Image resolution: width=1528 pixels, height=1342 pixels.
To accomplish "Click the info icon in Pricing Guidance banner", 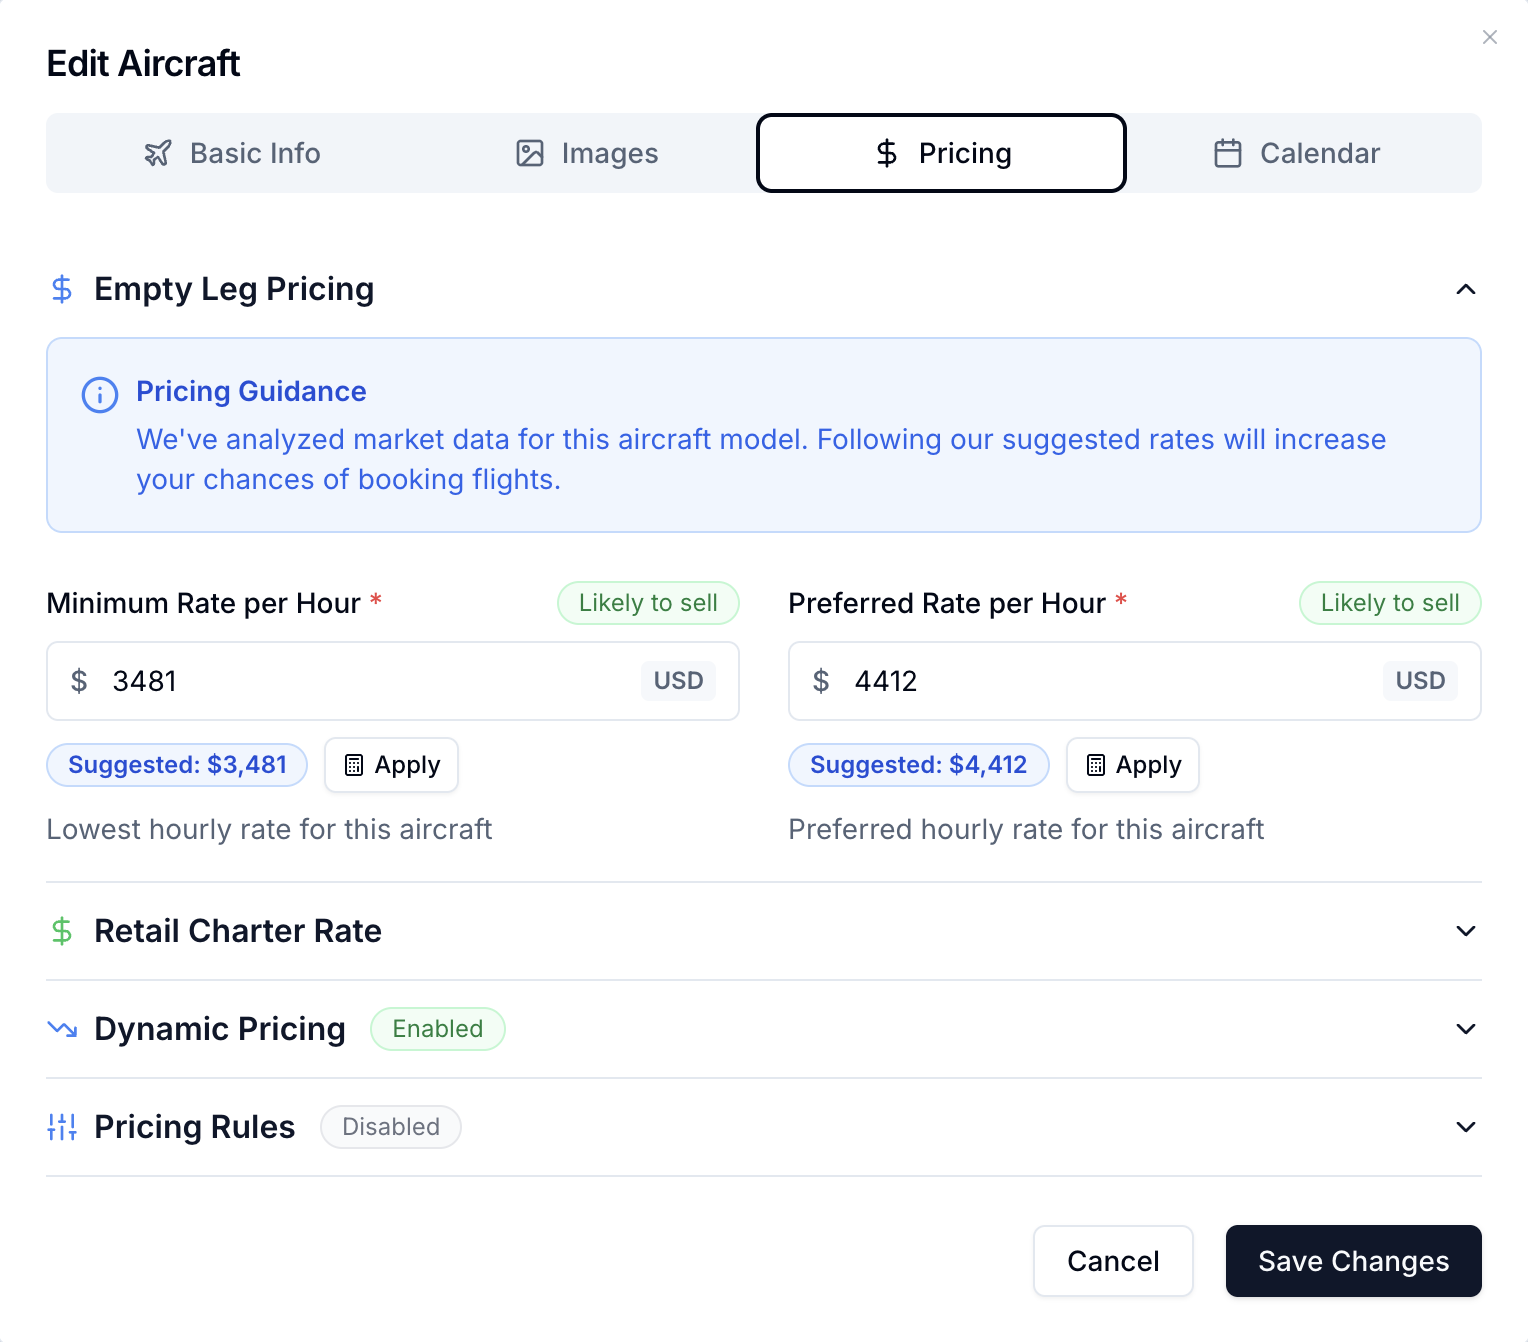I will (99, 395).
